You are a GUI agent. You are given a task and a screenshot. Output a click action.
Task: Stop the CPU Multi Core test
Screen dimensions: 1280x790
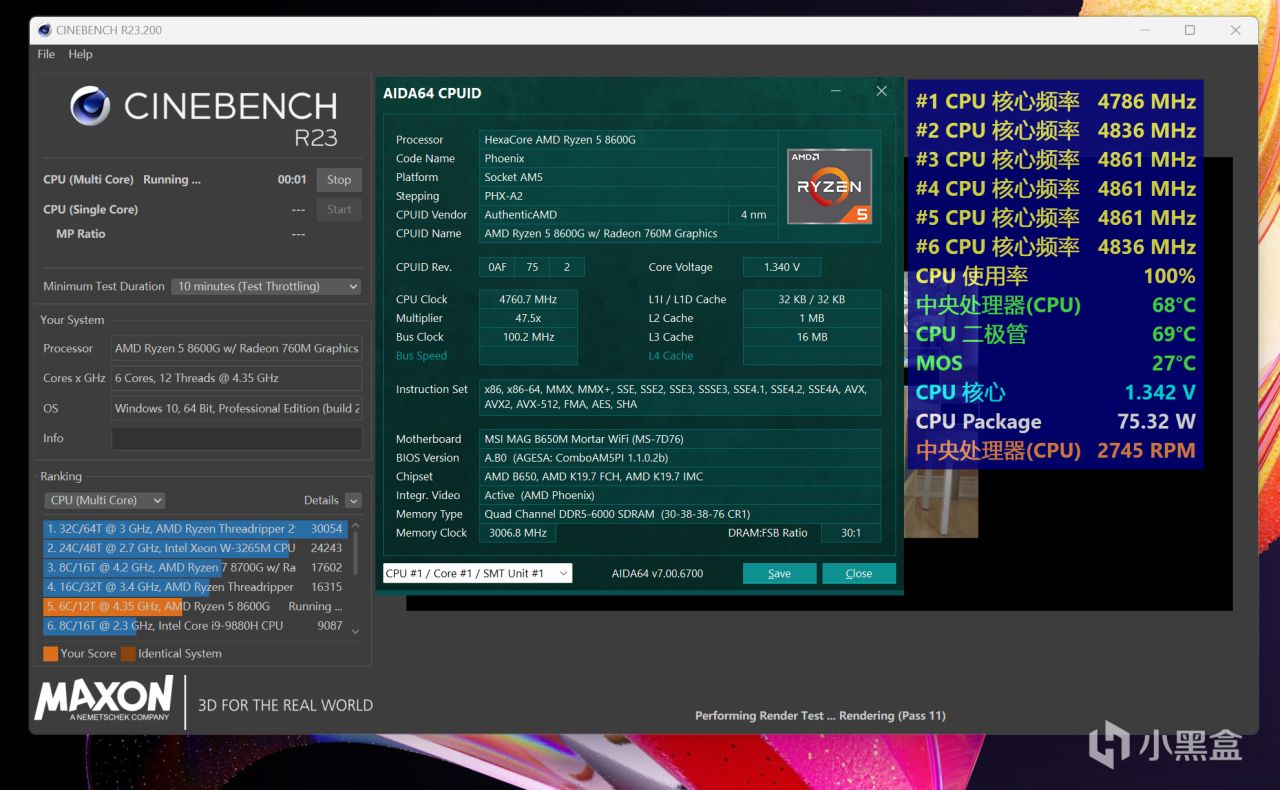click(339, 180)
